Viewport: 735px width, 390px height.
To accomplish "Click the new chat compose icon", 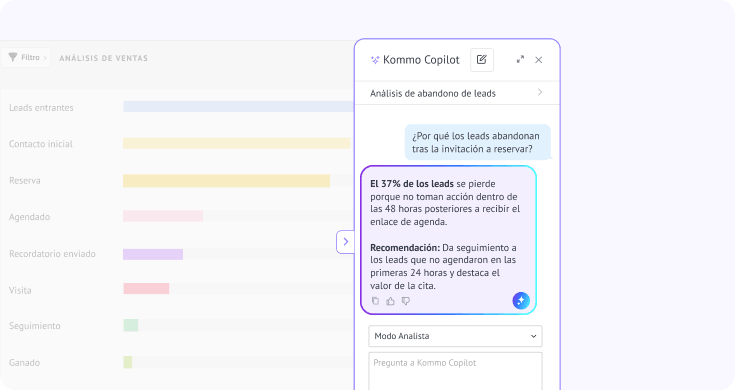I will click(482, 60).
